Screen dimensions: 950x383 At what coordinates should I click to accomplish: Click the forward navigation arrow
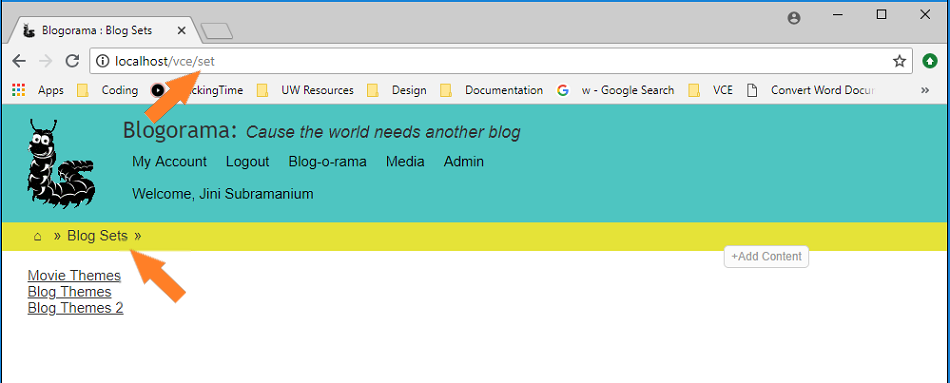pos(45,61)
